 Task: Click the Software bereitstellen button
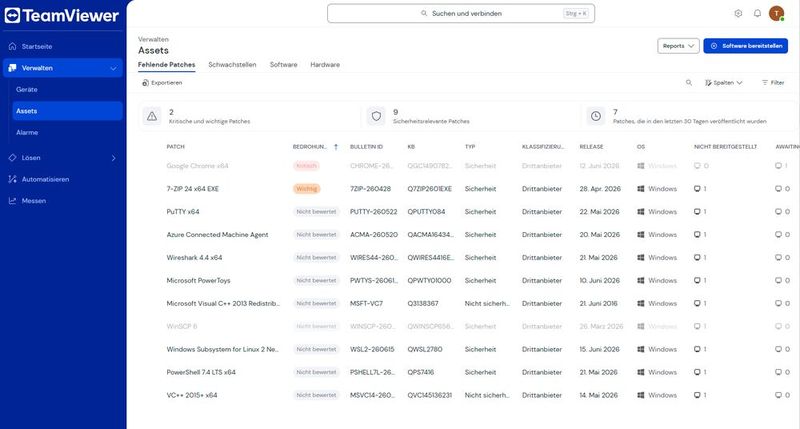tap(745, 46)
